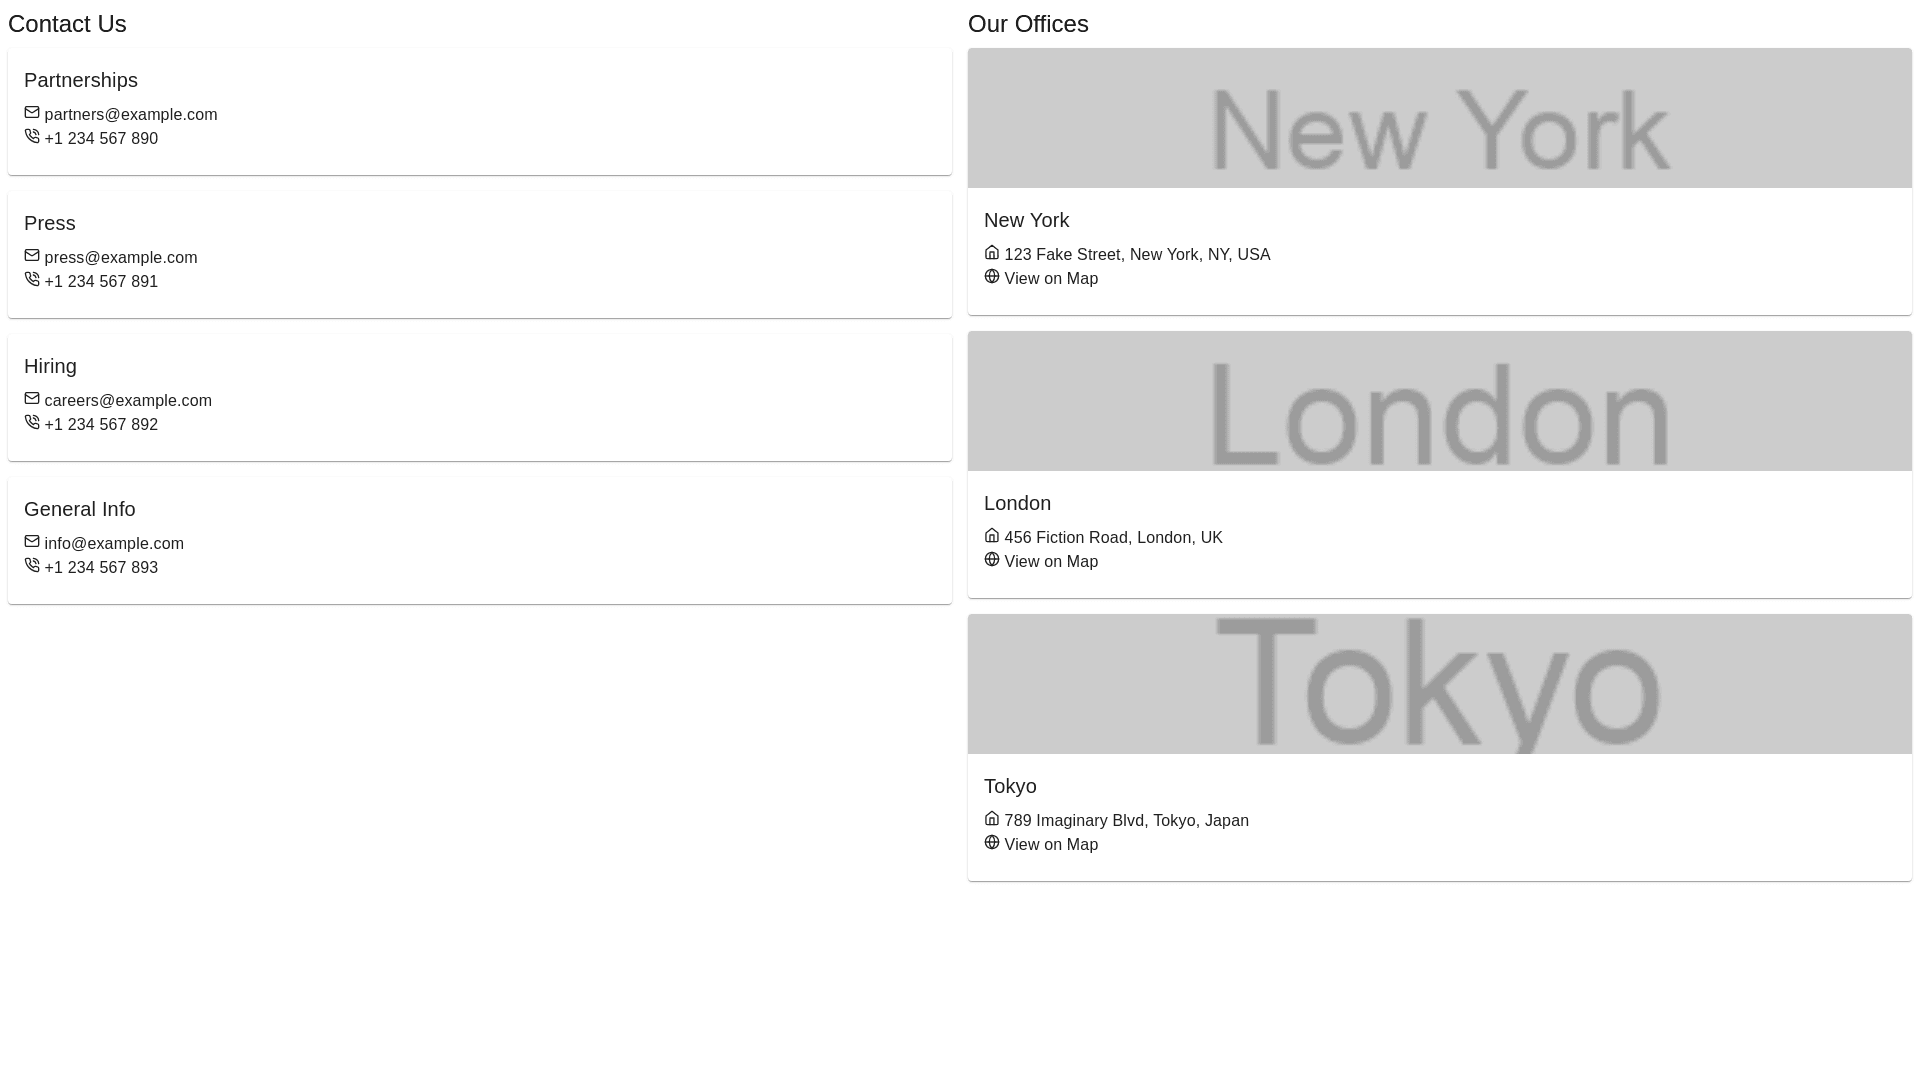Click the London banner image

[1439, 401]
